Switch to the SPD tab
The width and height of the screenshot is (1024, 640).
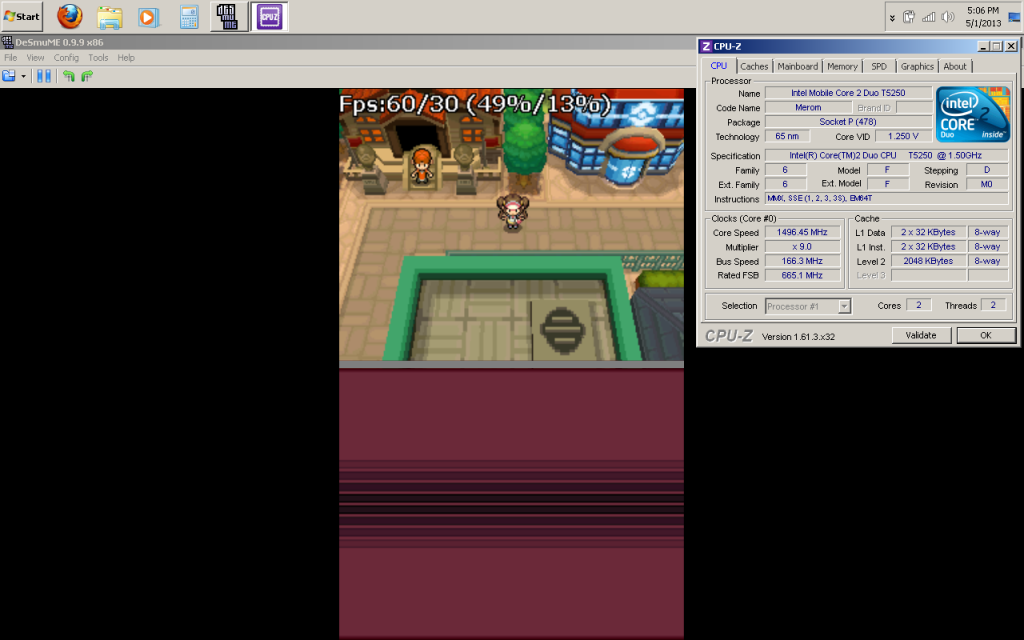point(879,67)
